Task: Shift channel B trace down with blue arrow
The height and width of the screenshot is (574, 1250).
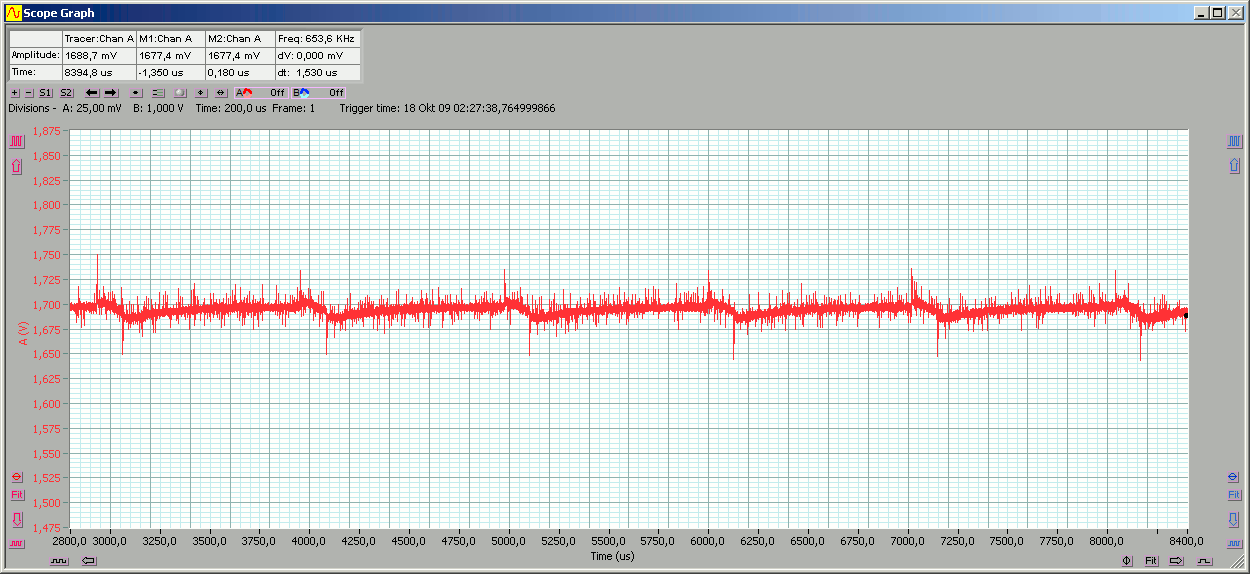Action: point(1233,519)
